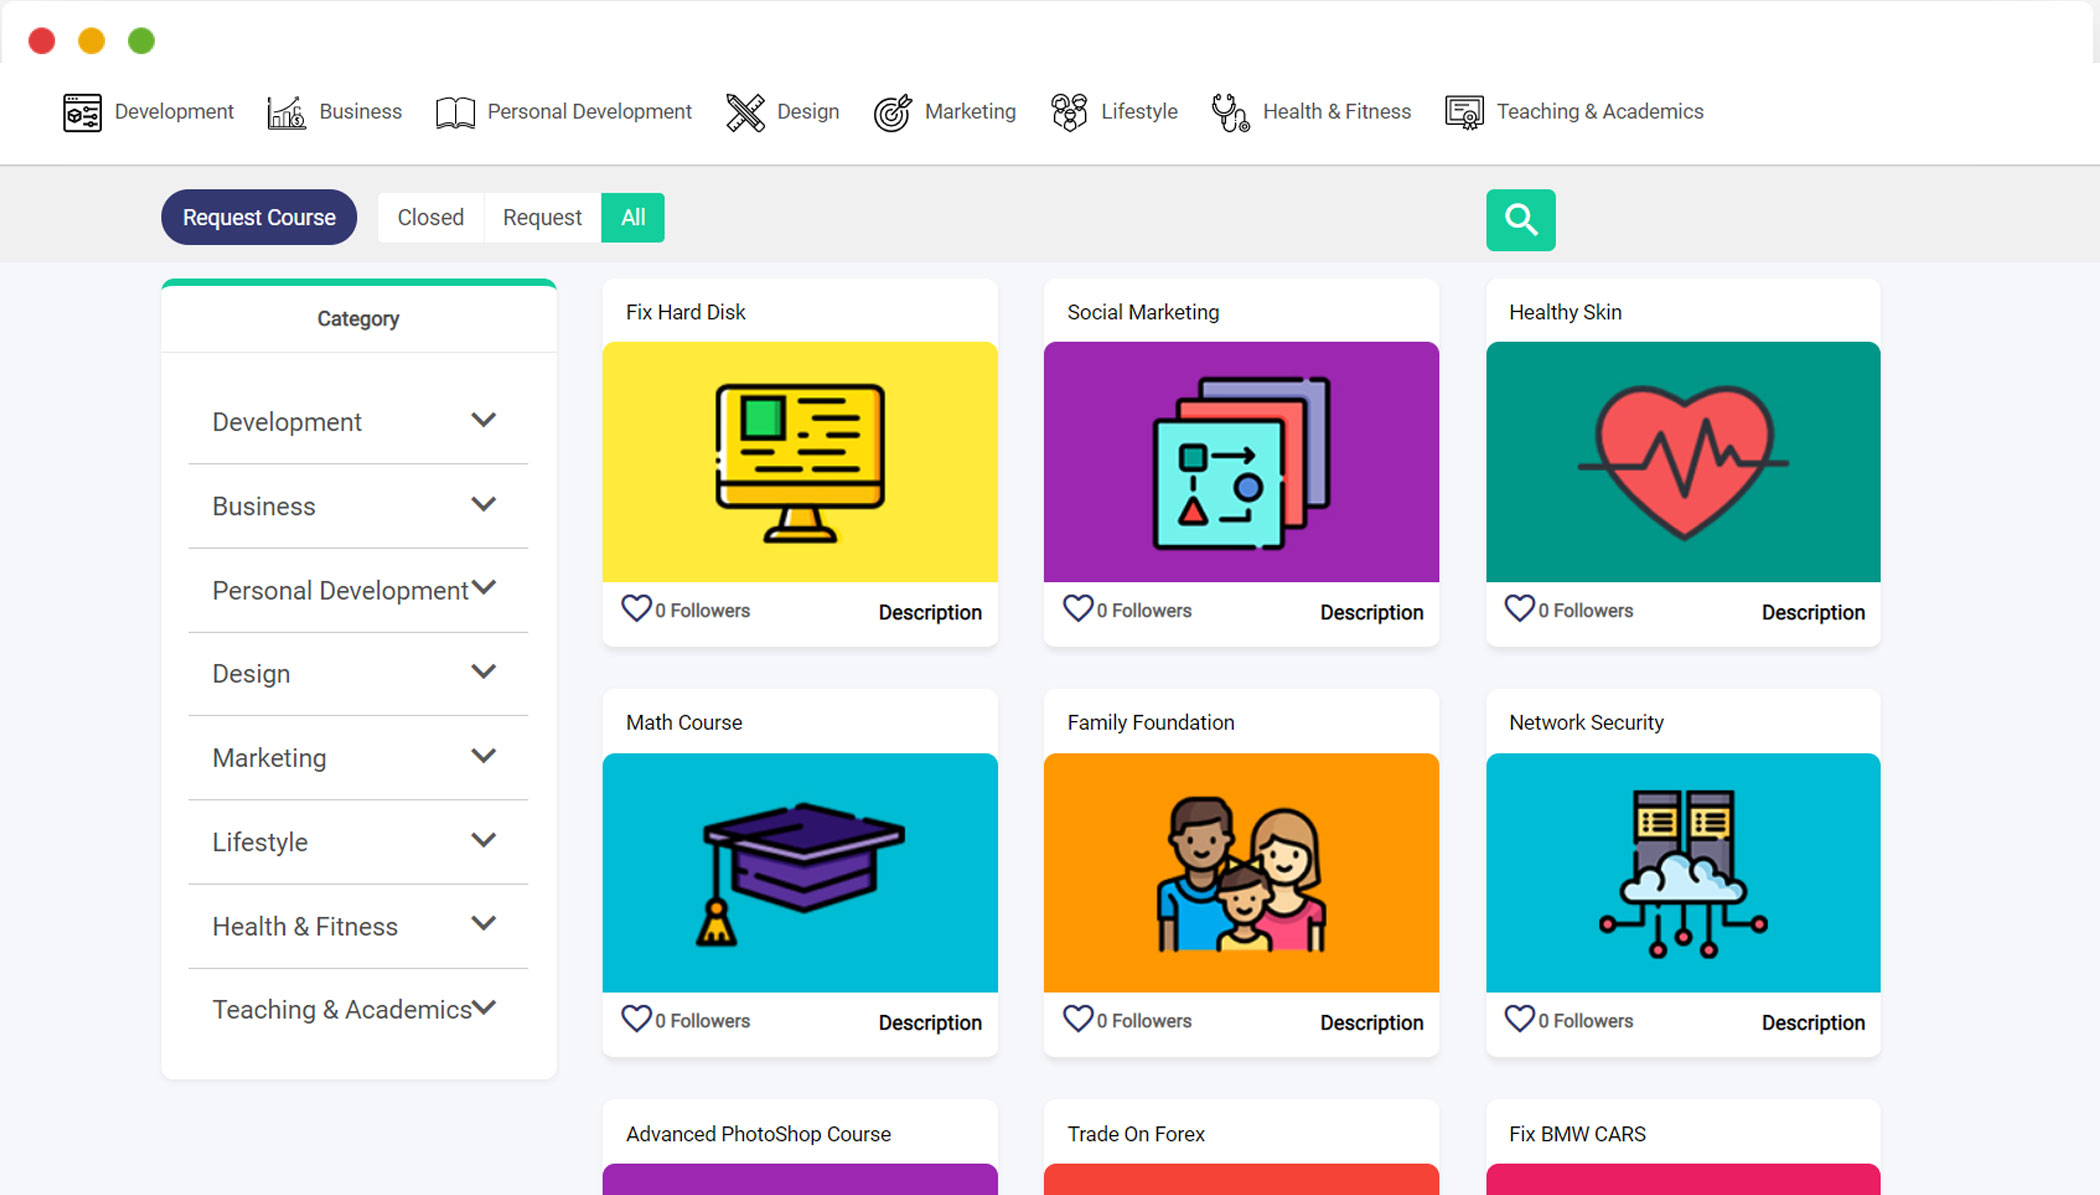The height and width of the screenshot is (1195, 2100).
Task: Like the Social Marketing course heart
Action: [1077, 608]
